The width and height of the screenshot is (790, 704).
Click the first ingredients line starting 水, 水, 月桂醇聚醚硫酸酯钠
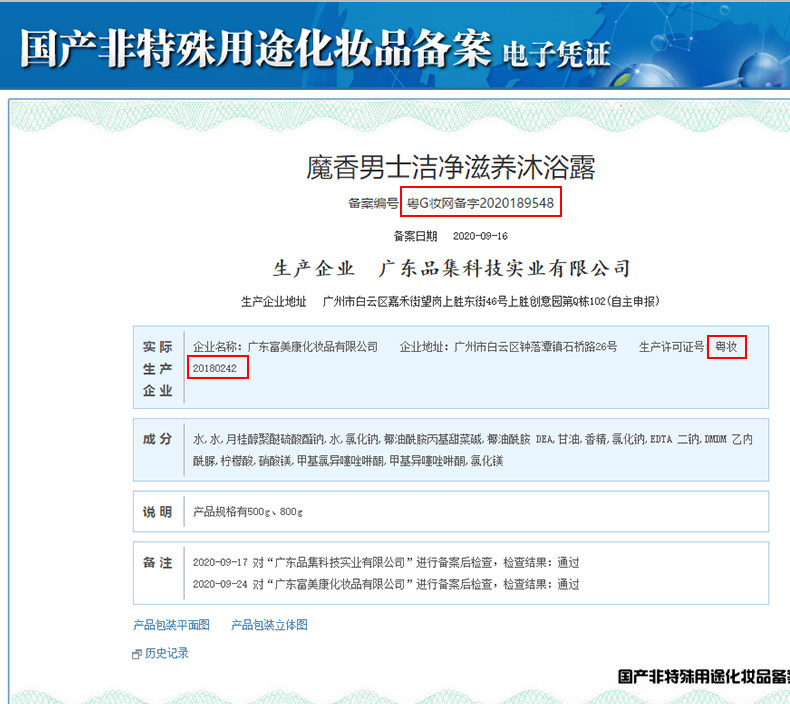click(473, 439)
